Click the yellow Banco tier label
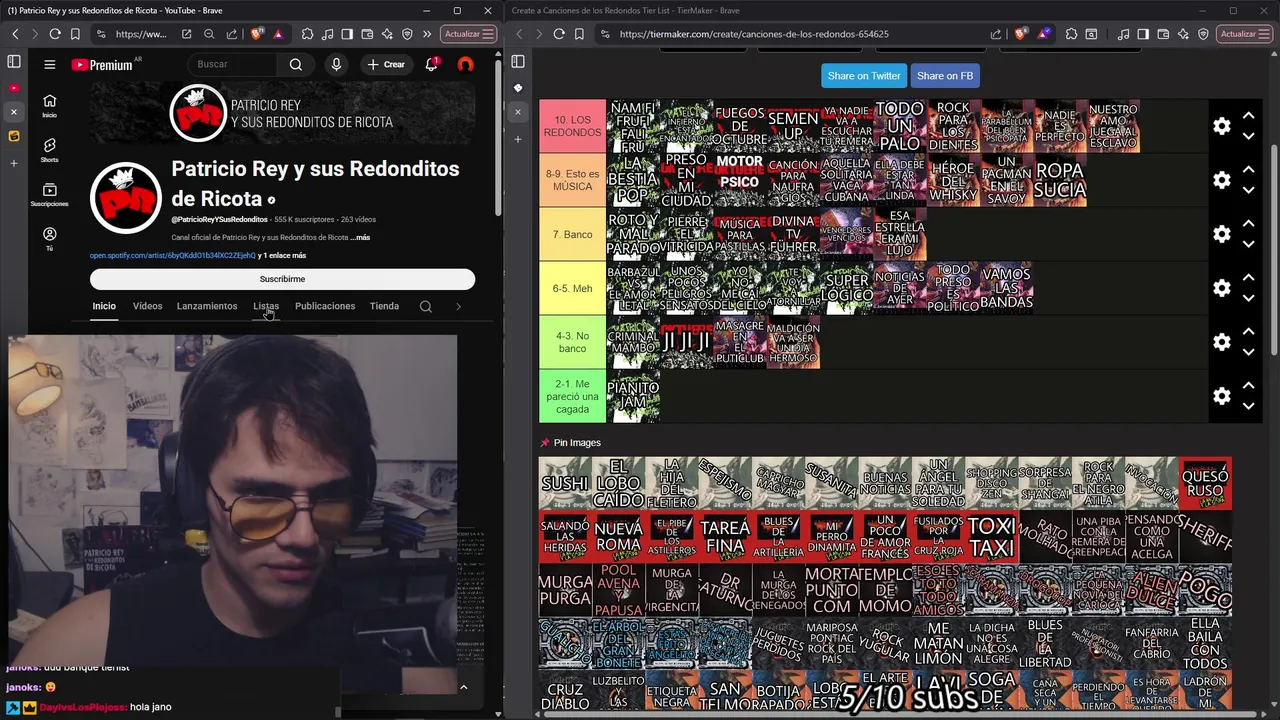This screenshot has width=1280, height=720. pos(572,234)
